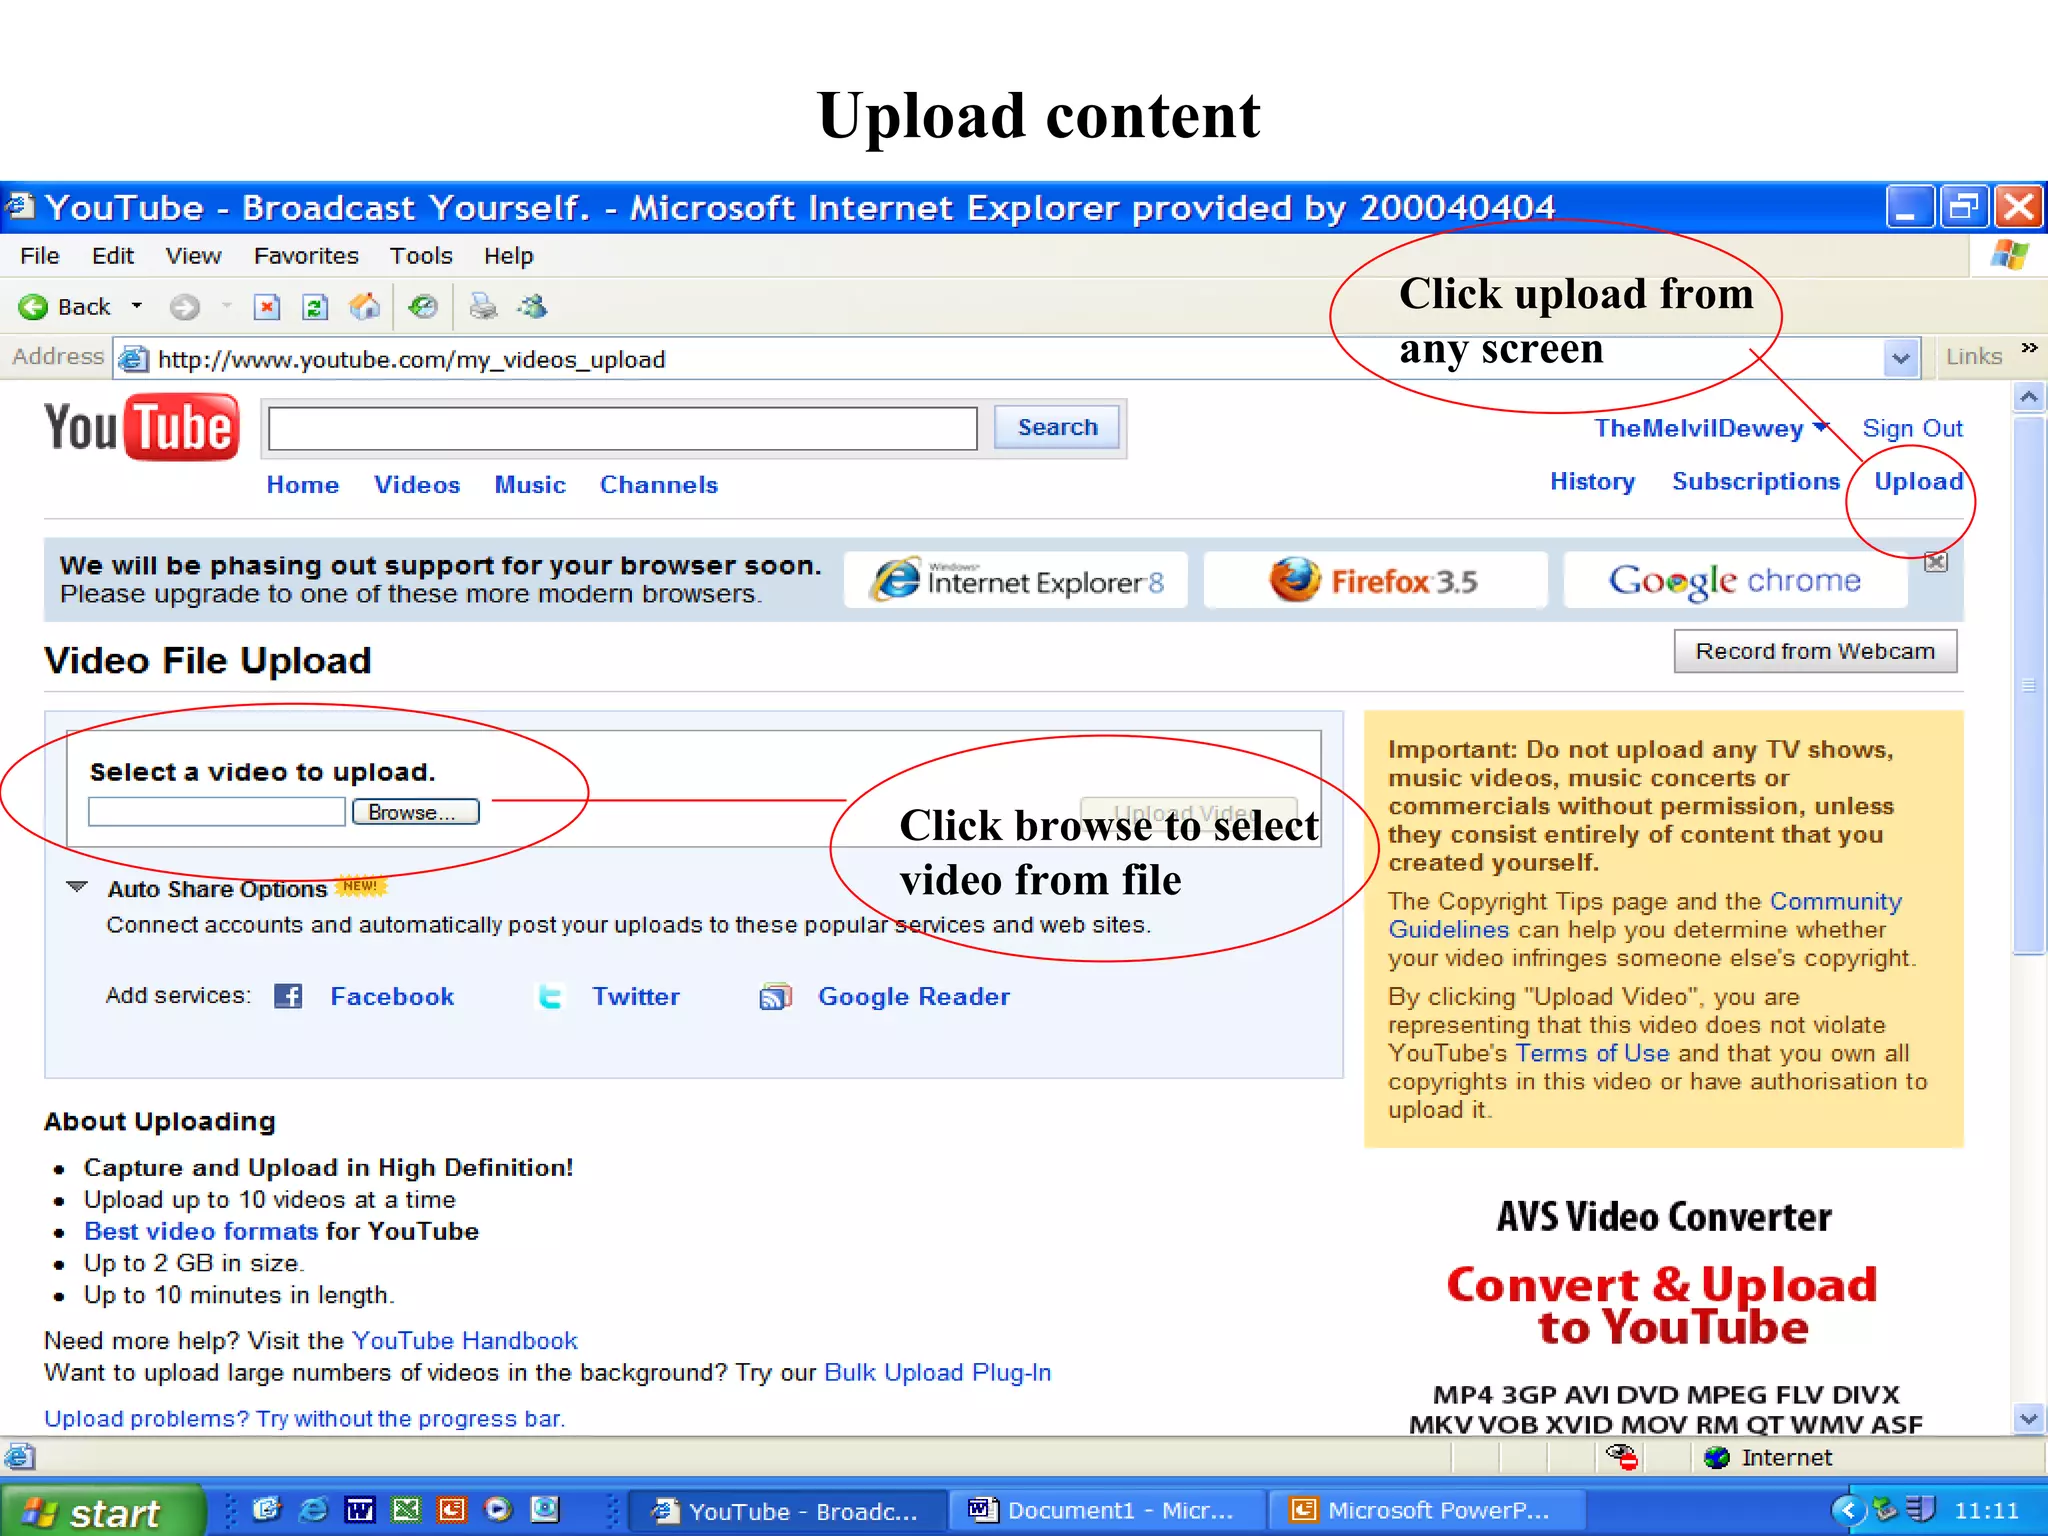The image size is (2048, 1536).
Task: Expand the TheMelvilDewey account dropdown
Action: [x=1820, y=427]
